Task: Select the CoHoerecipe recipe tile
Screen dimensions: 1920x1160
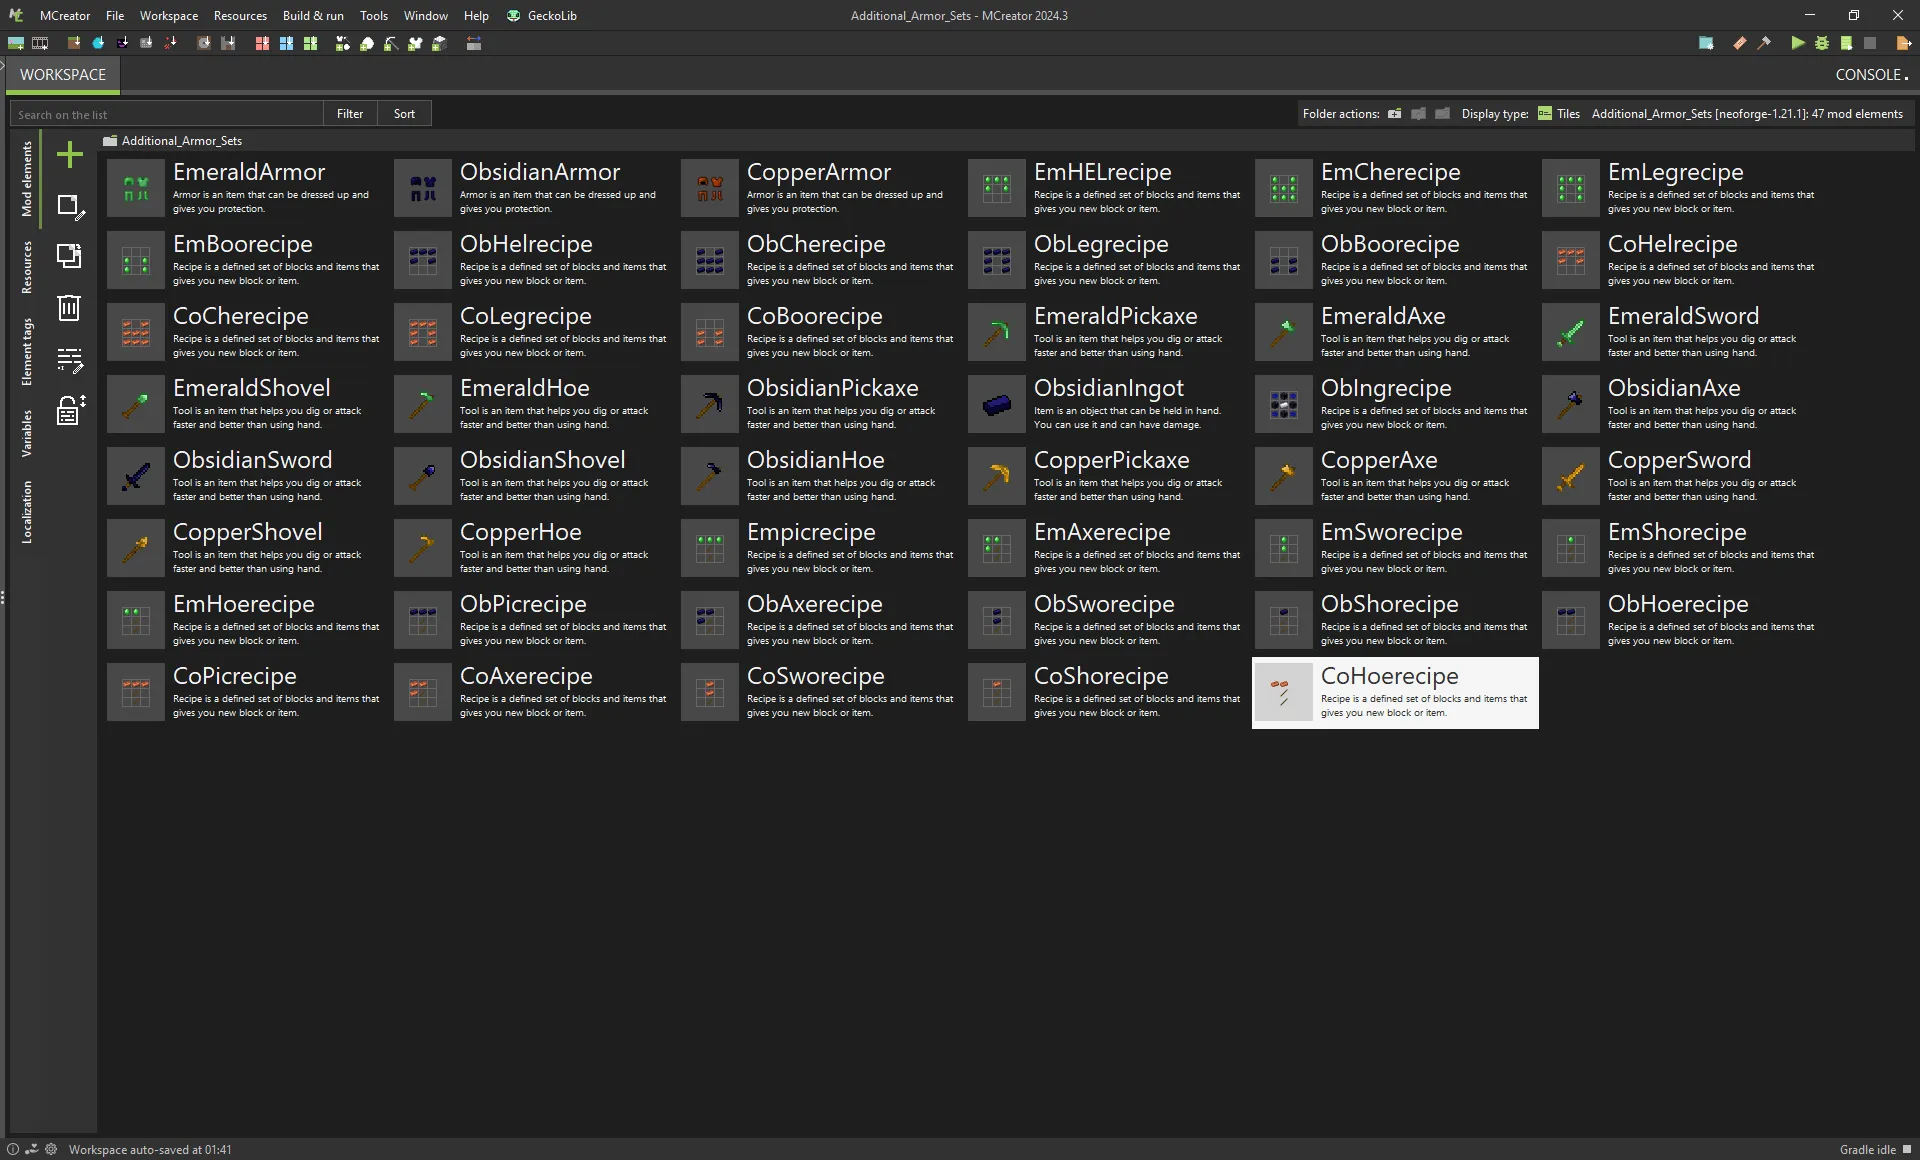Action: point(1395,692)
